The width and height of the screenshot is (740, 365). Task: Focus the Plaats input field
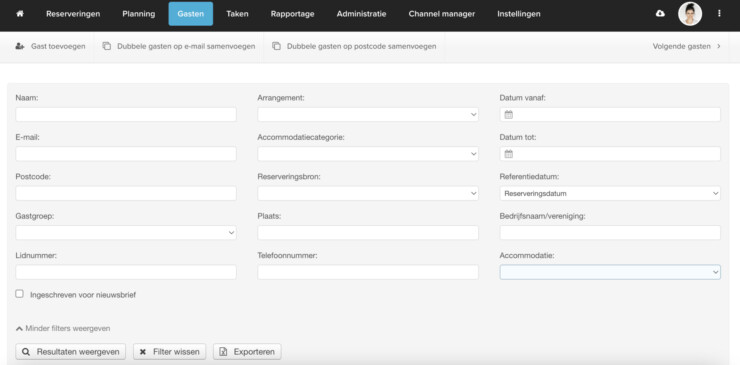pos(368,232)
